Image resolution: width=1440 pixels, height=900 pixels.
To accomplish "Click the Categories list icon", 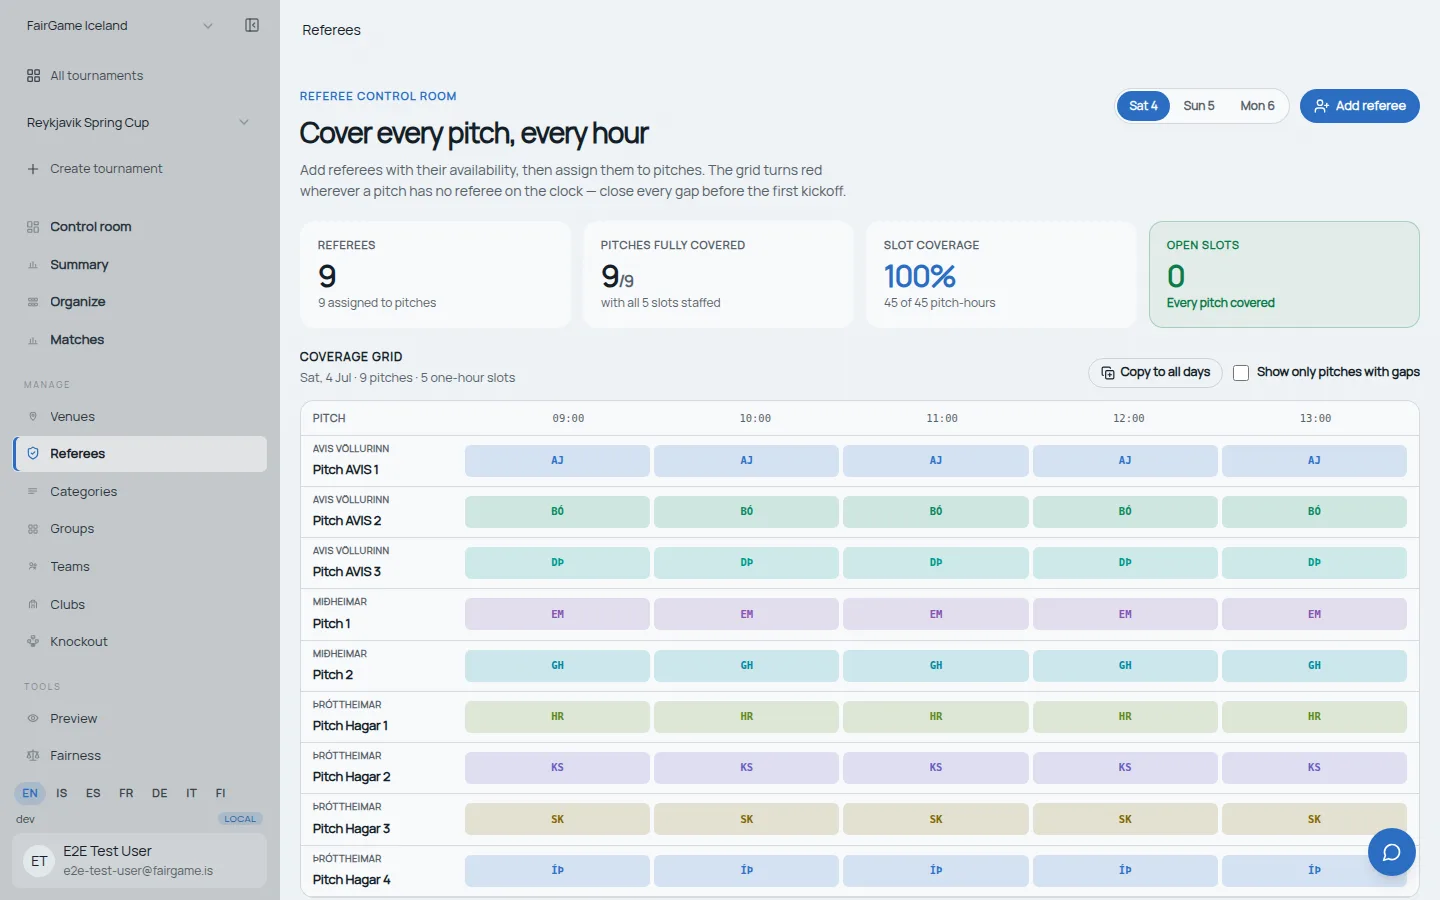I will coord(33,492).
